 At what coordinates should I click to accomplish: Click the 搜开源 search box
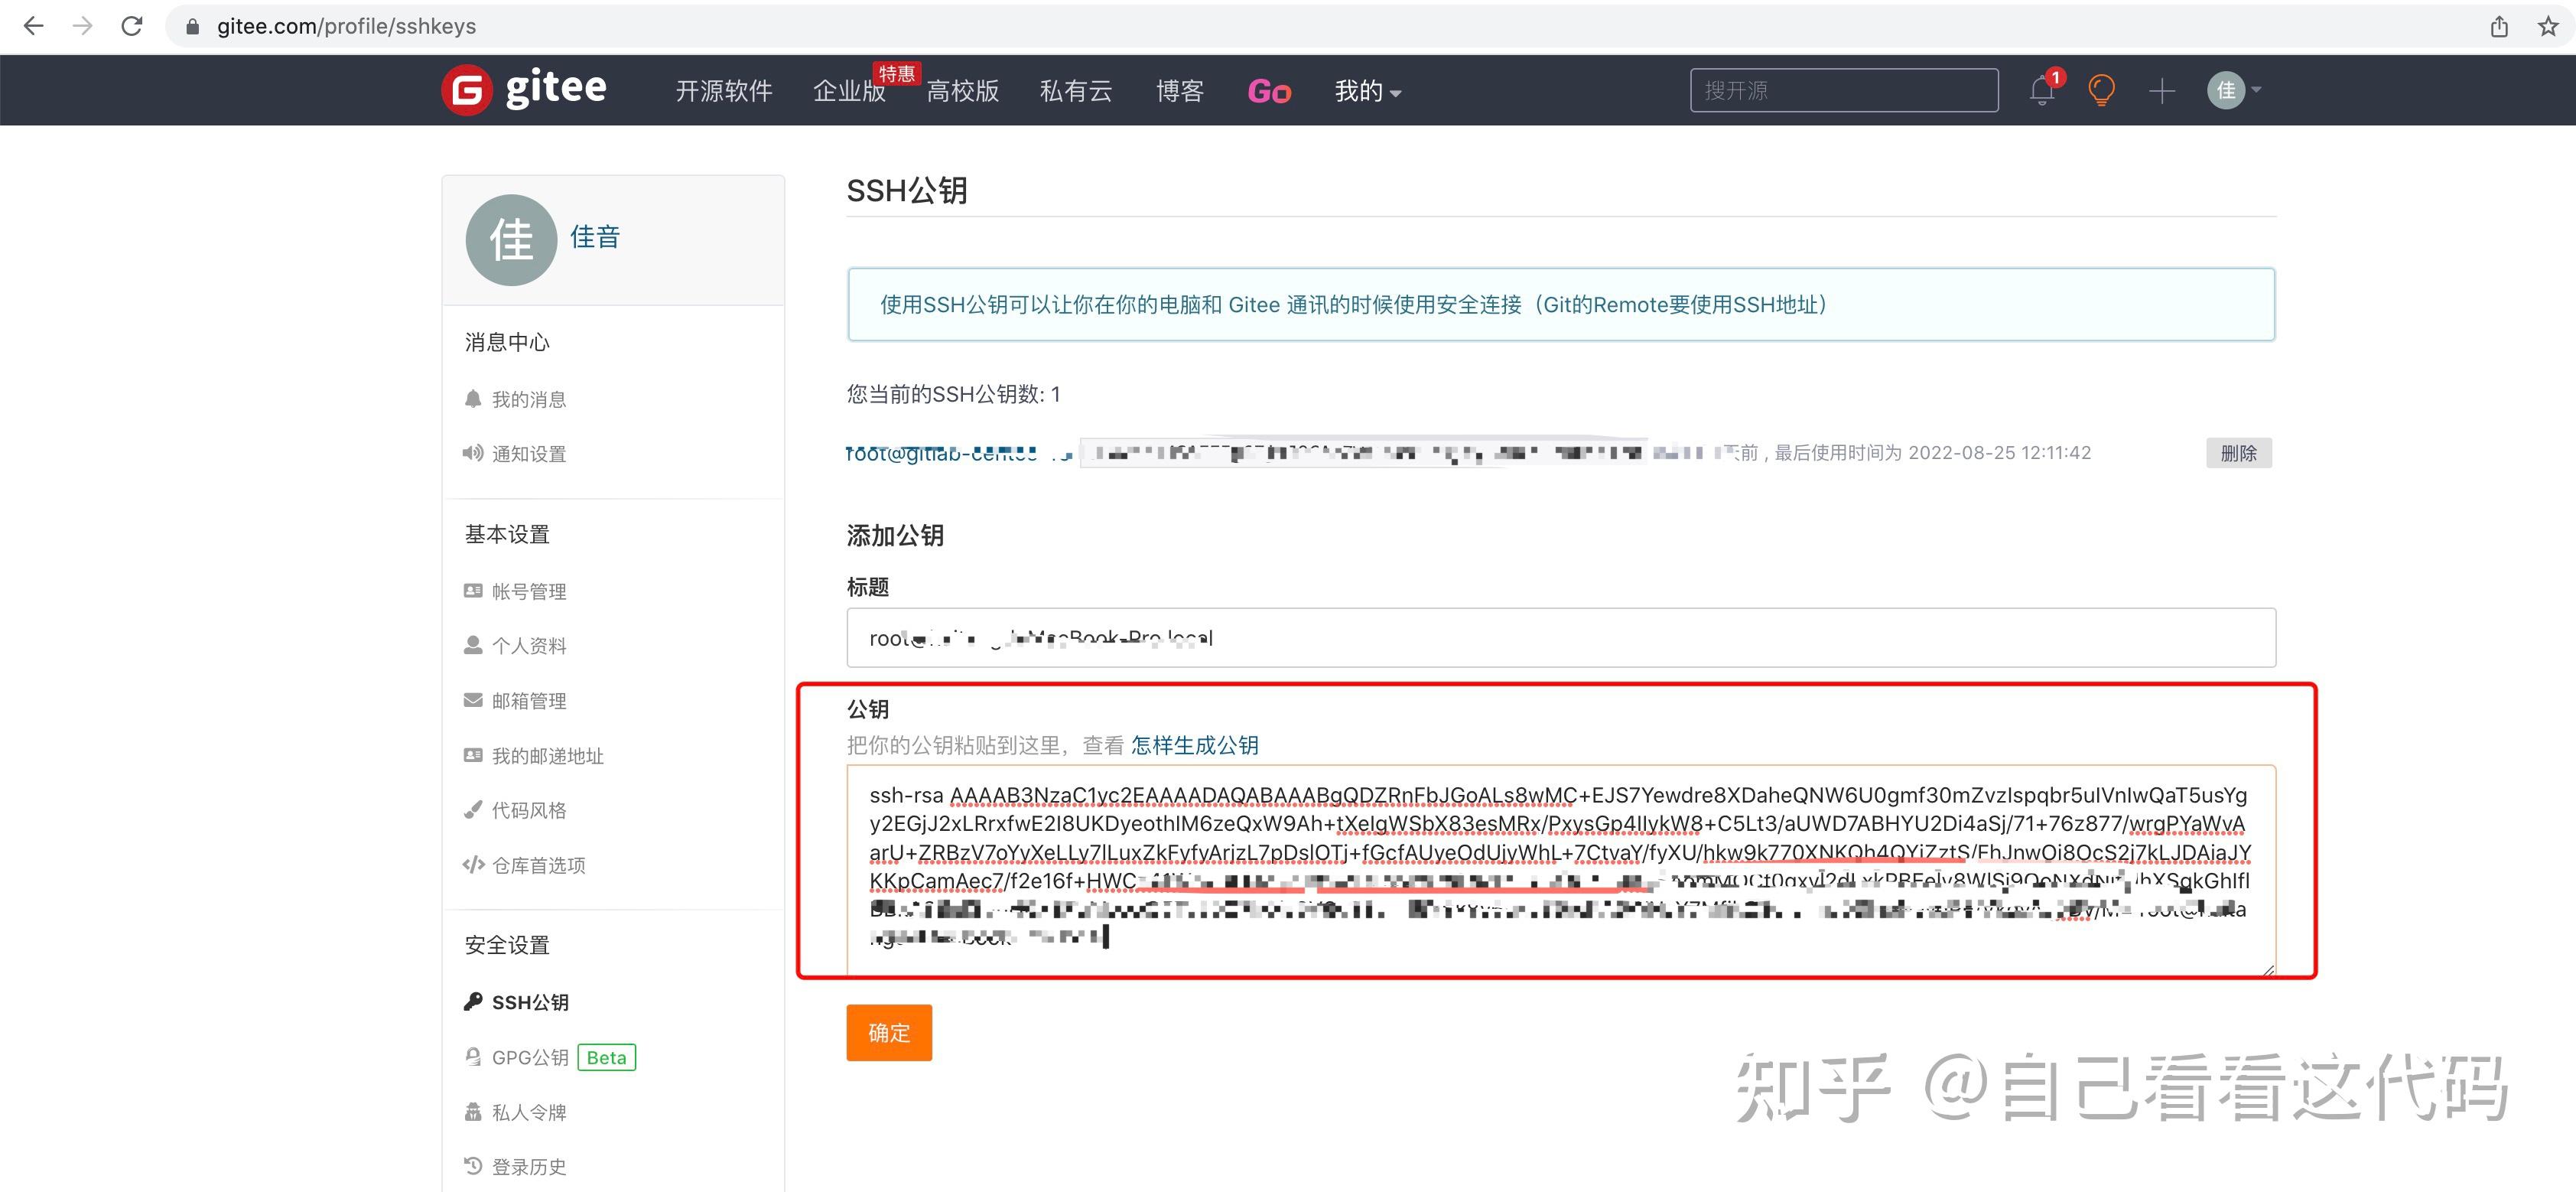click(x=1843, y=91)
